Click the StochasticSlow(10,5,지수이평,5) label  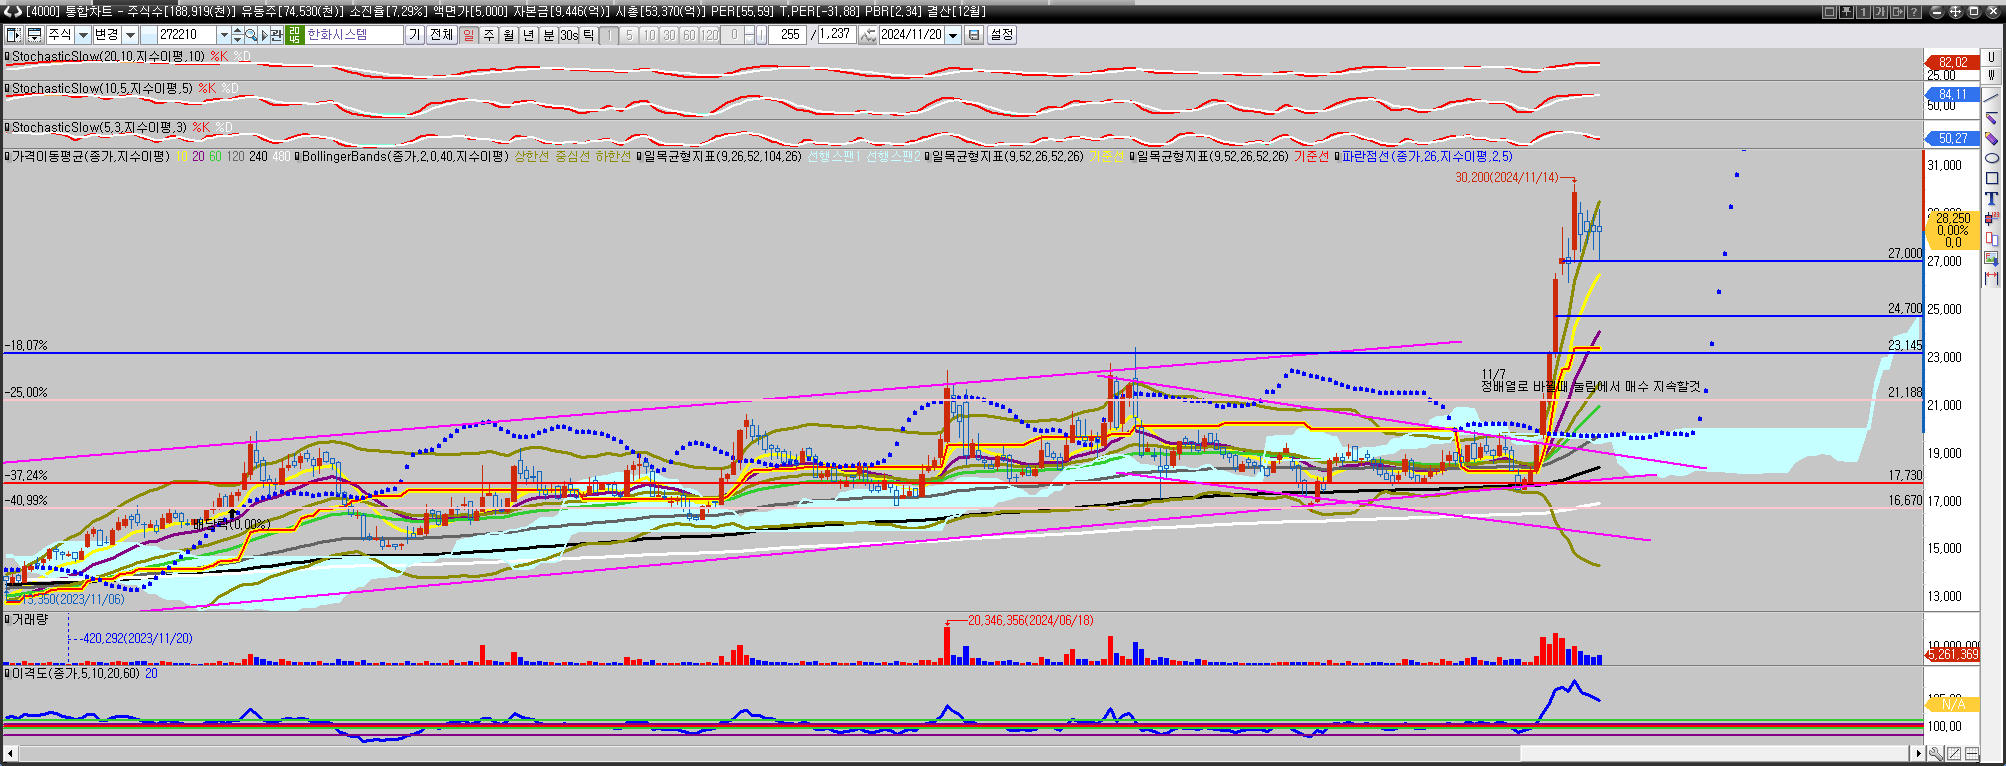[102, 89]
